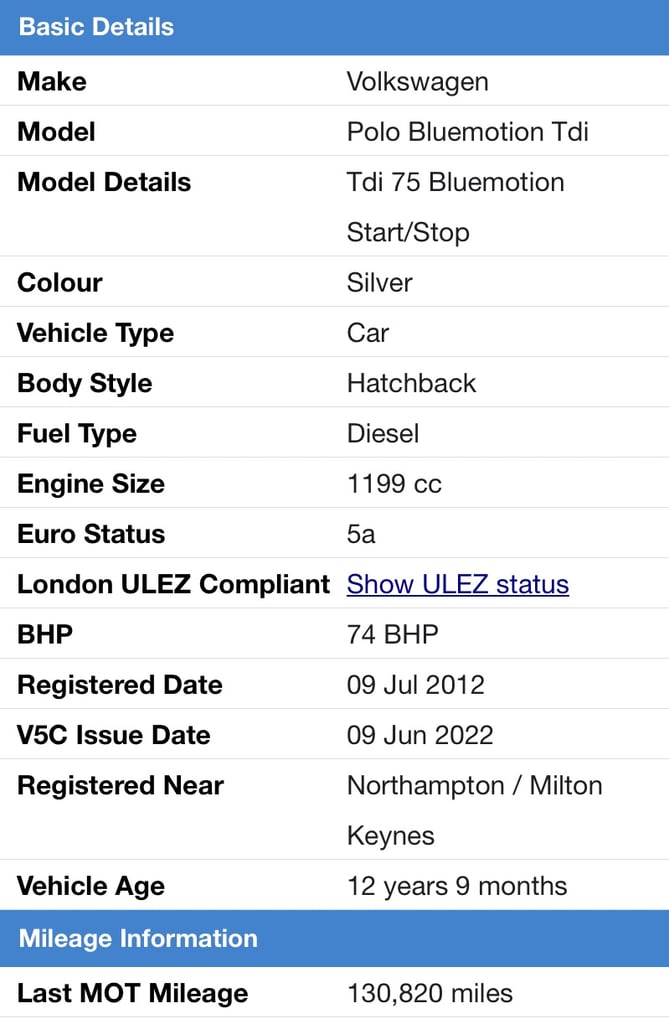Click the London ULEZ Compliant label
Image resolution: width=669 pixels, height=1024 pixels.
pyautogui.click(x=174, y=584)
